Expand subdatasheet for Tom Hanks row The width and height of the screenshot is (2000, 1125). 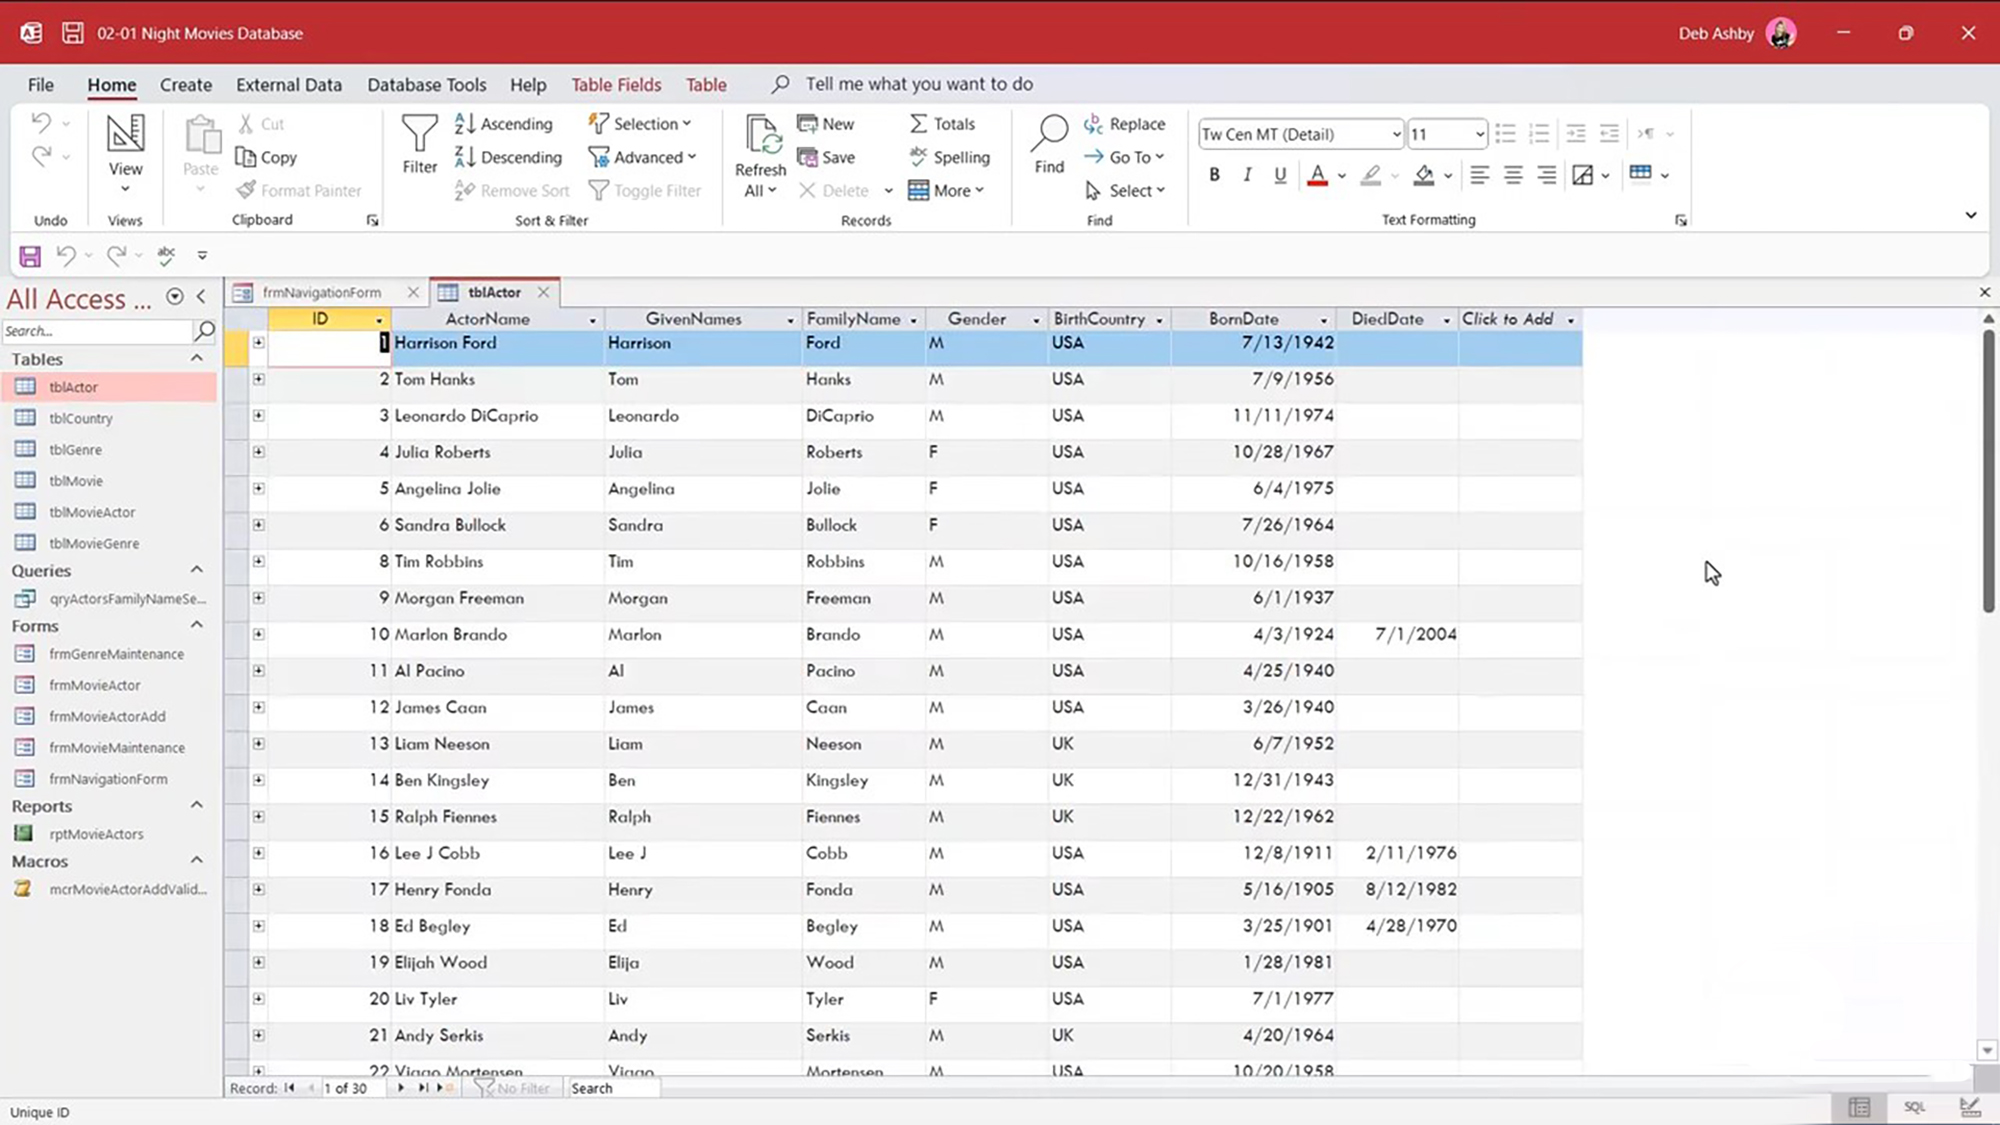(258, 379)
